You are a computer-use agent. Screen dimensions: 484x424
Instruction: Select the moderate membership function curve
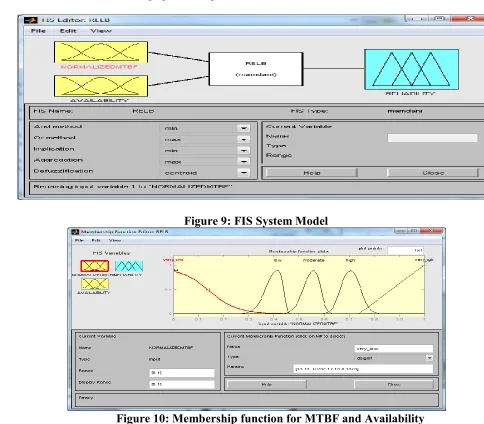point(313,271)
